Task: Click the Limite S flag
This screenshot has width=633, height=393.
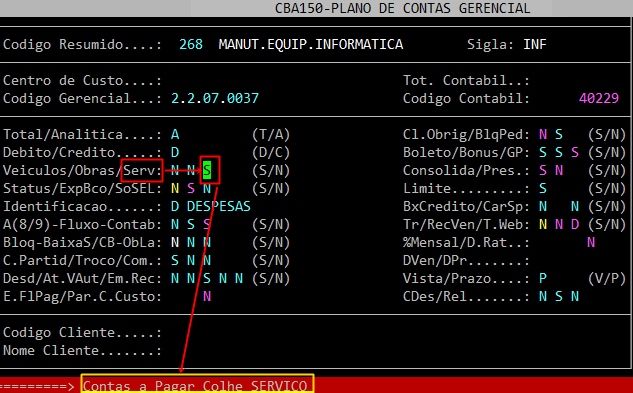Action: coord(543,188)
